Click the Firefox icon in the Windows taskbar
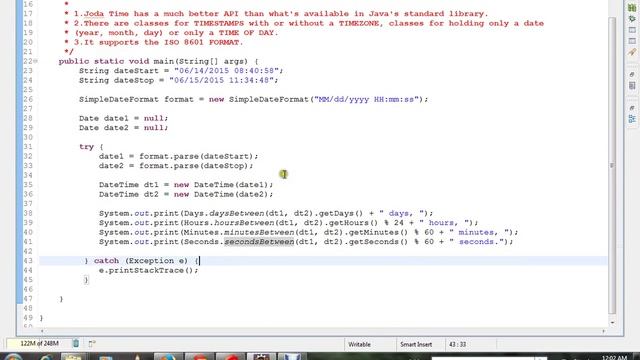Viewport: 640px width, 360px height. click(x=168, y=357)
